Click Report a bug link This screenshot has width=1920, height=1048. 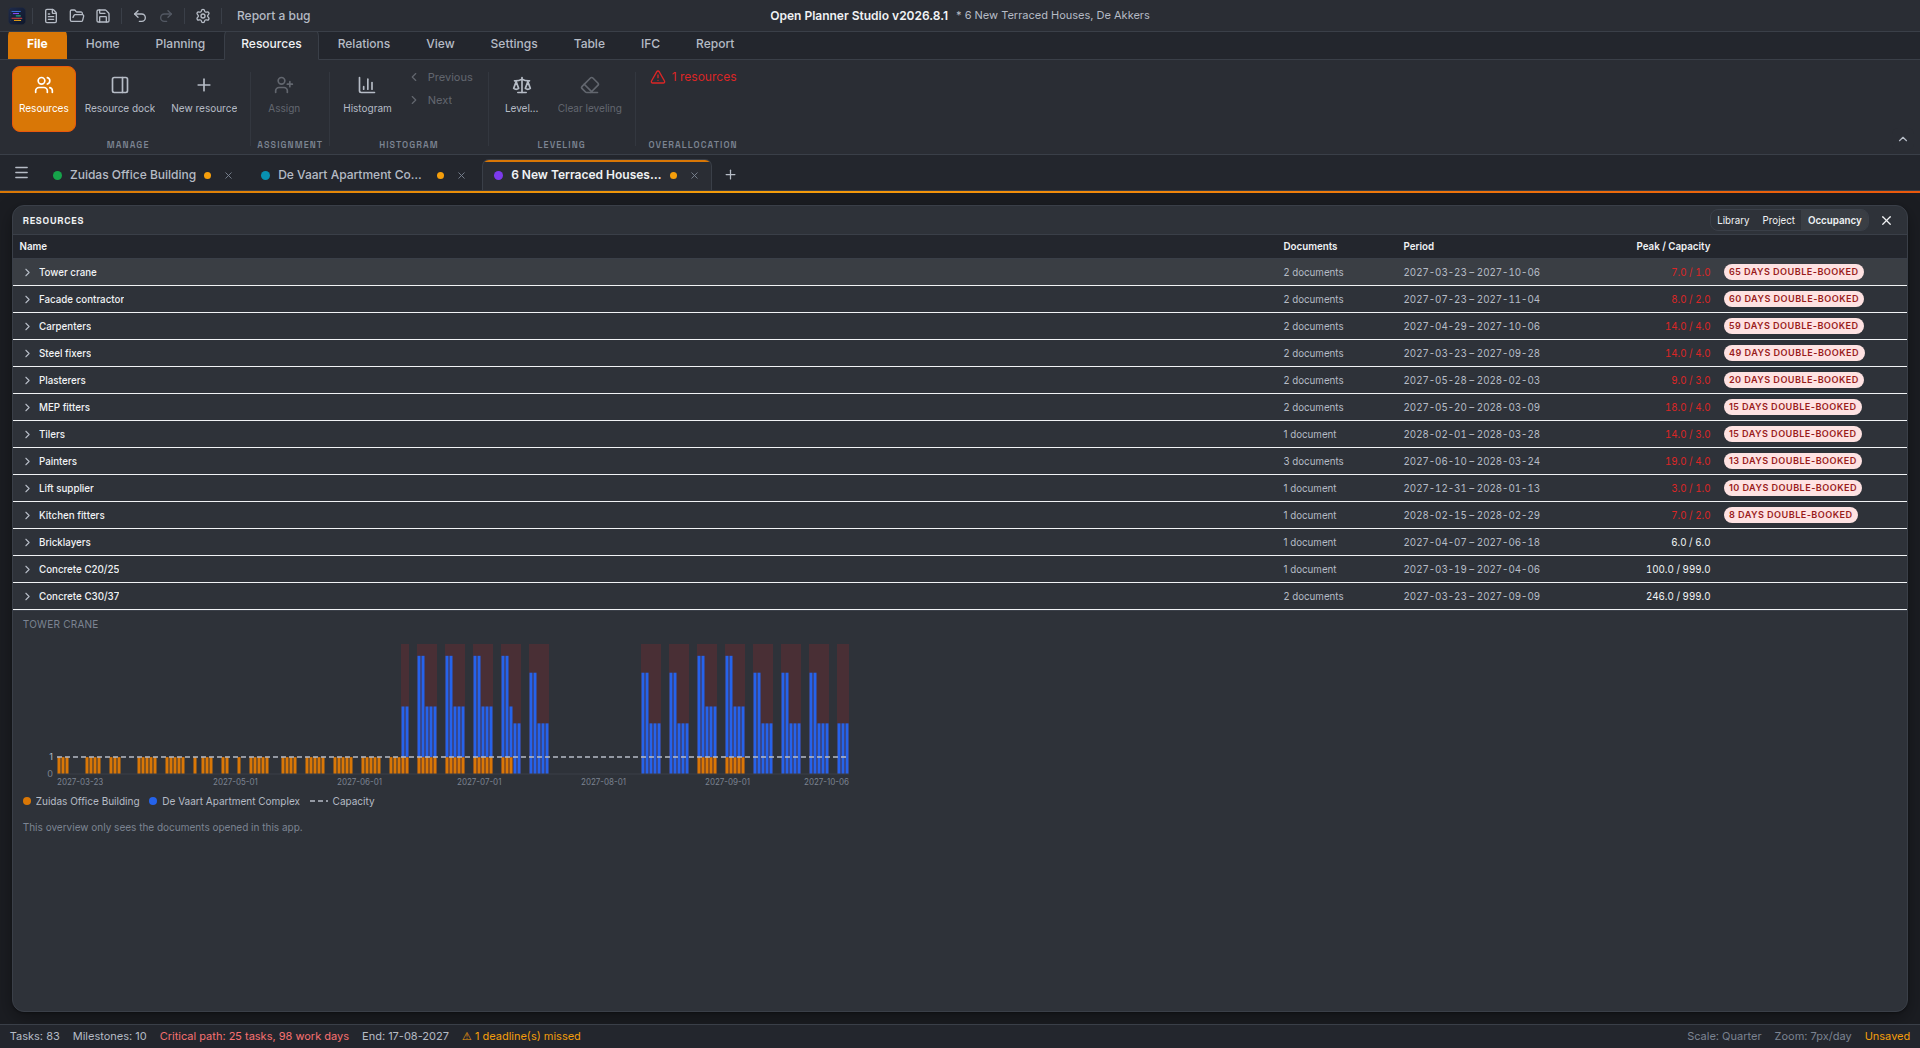coord(273,16)
